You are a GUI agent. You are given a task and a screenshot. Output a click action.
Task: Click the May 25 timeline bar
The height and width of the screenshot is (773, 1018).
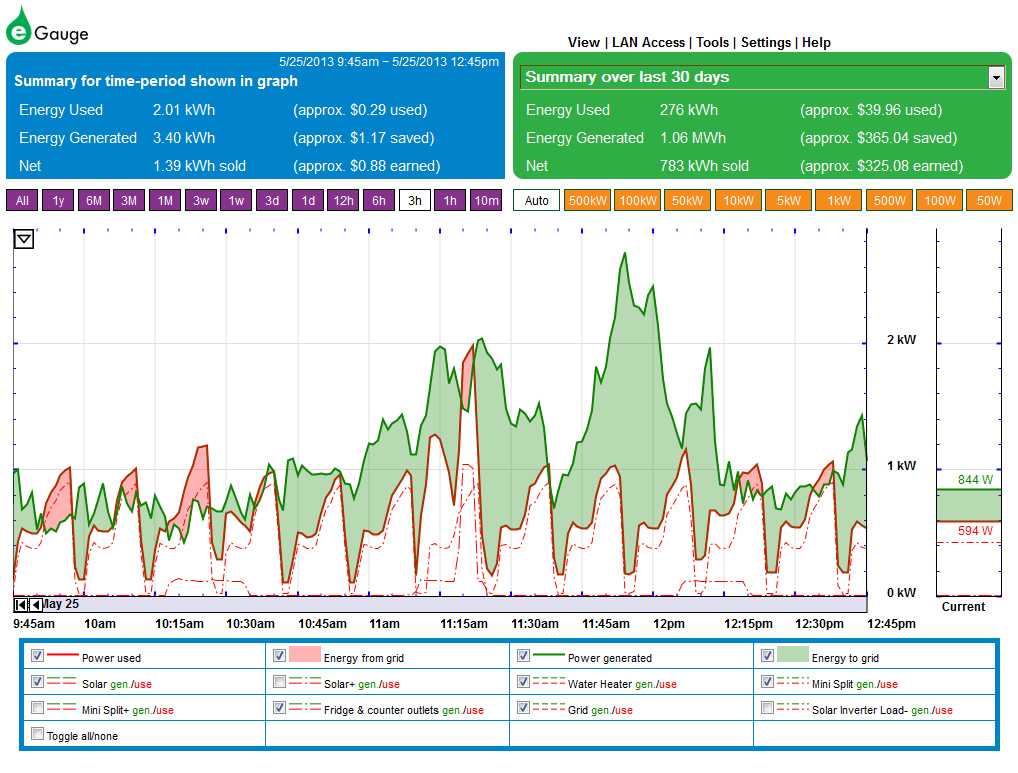pyautogui.click(x=450, y=605)
